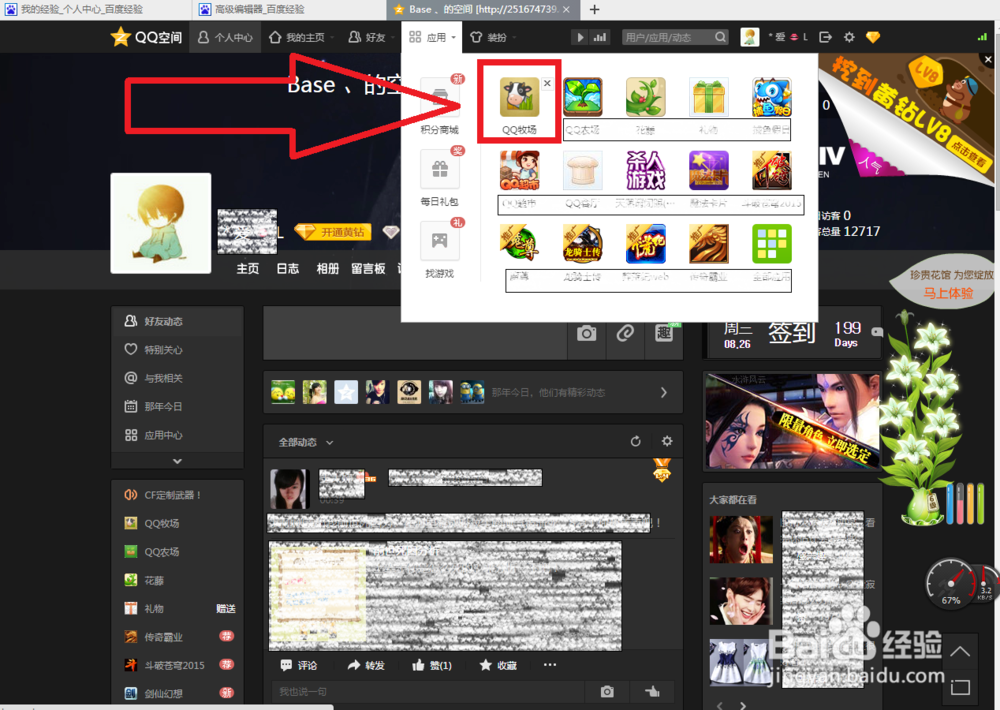Select 特别关心 in the sidebar
This screenshot has height=710, width=1000.
click(177, 350)
